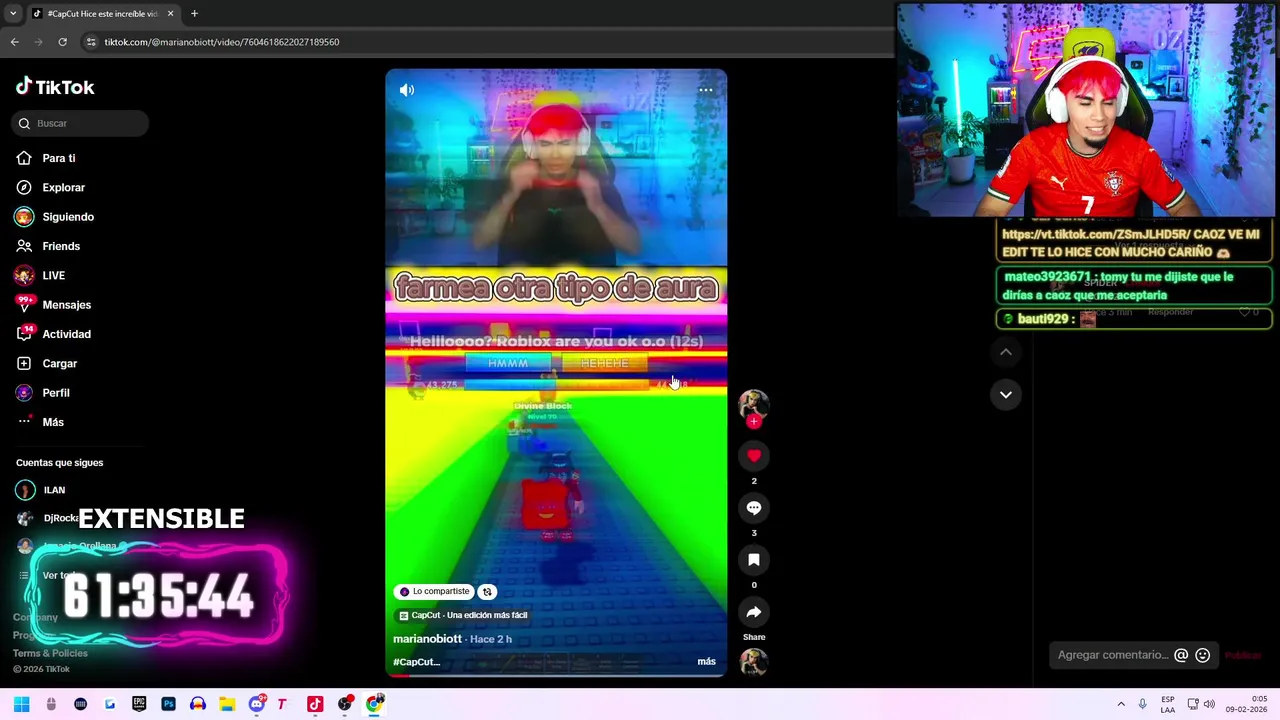The width and height of the screenshot is (1280, 720).
Task: Click the Share arrow icon
Action: (x=754, y=612)
